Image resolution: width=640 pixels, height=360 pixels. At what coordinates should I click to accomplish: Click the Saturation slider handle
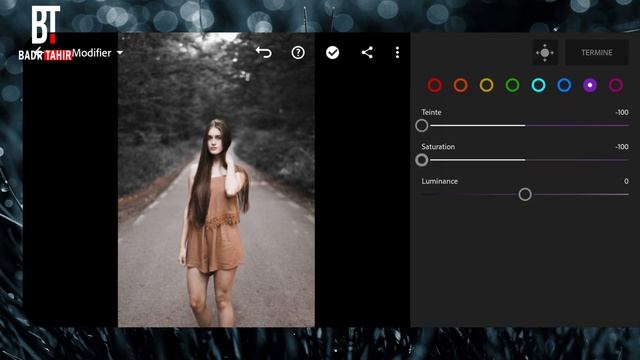(422, 160)
